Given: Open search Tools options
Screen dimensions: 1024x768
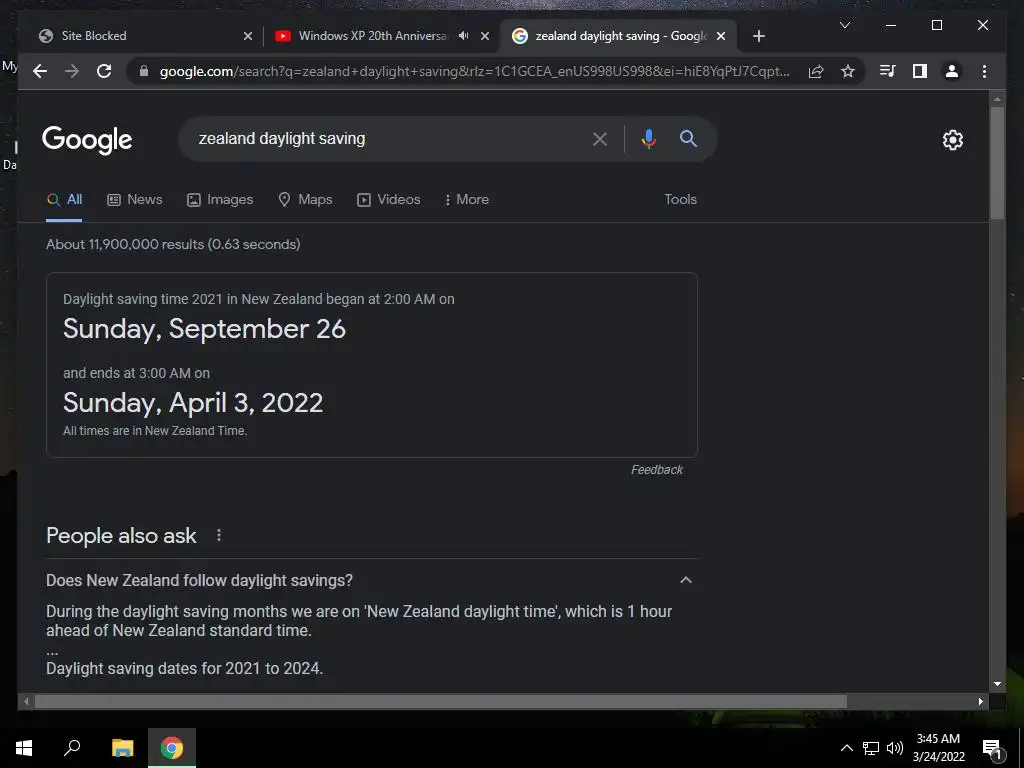Looking at the screenshot, I should 680,200.
